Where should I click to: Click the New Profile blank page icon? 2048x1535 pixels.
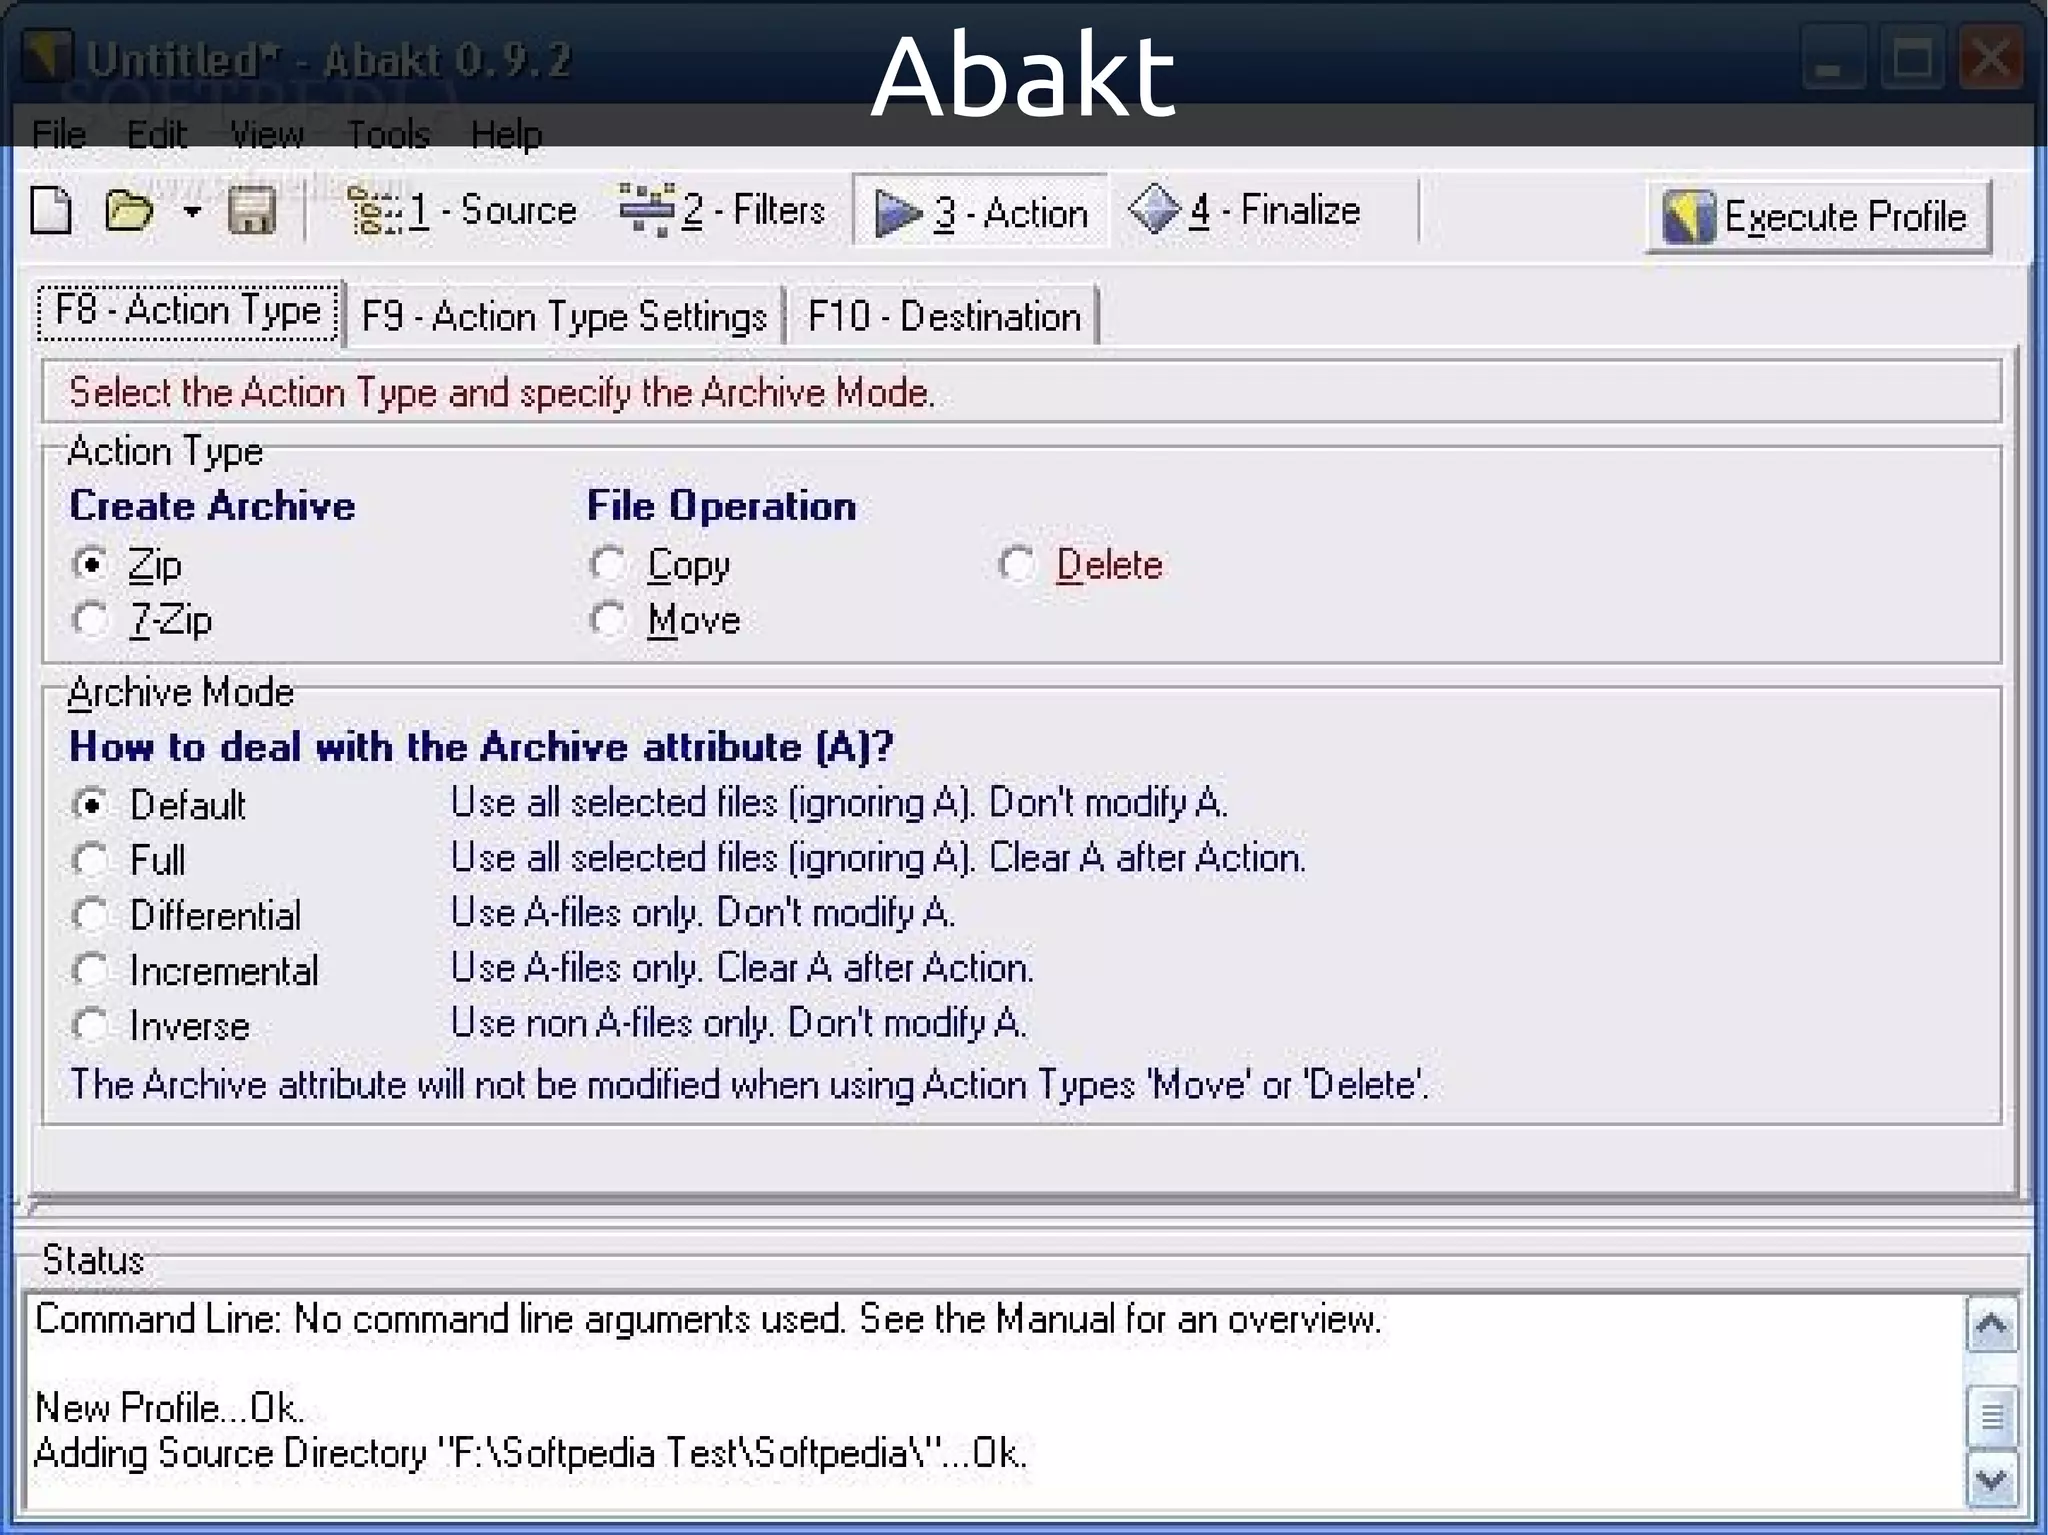tap(51, 211)
